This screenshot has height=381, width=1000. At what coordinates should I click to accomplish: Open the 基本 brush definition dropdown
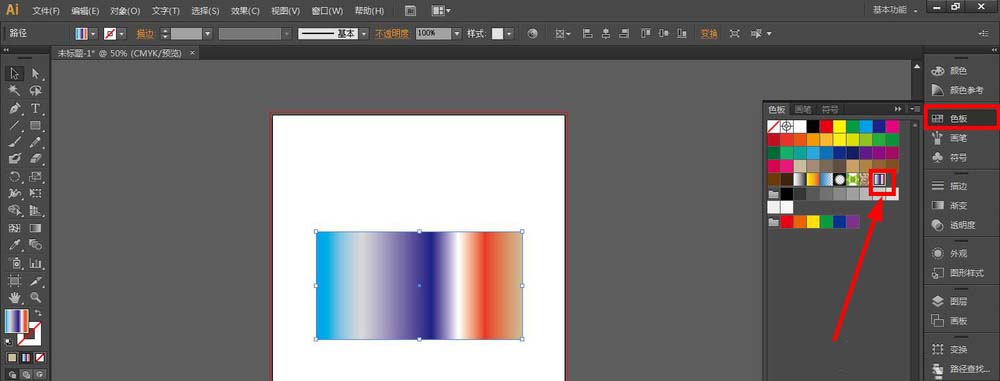pyautogui.click(x=364, y=34)
